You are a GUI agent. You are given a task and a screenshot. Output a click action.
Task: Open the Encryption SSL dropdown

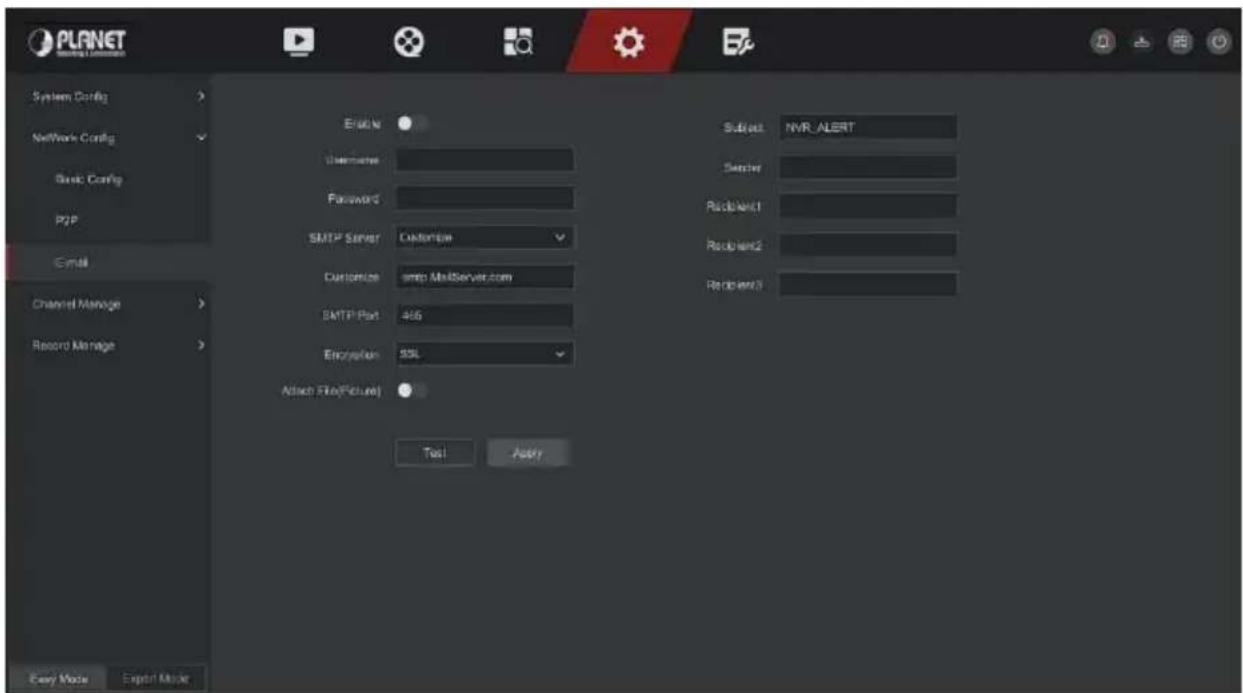[x=485, y=353]
